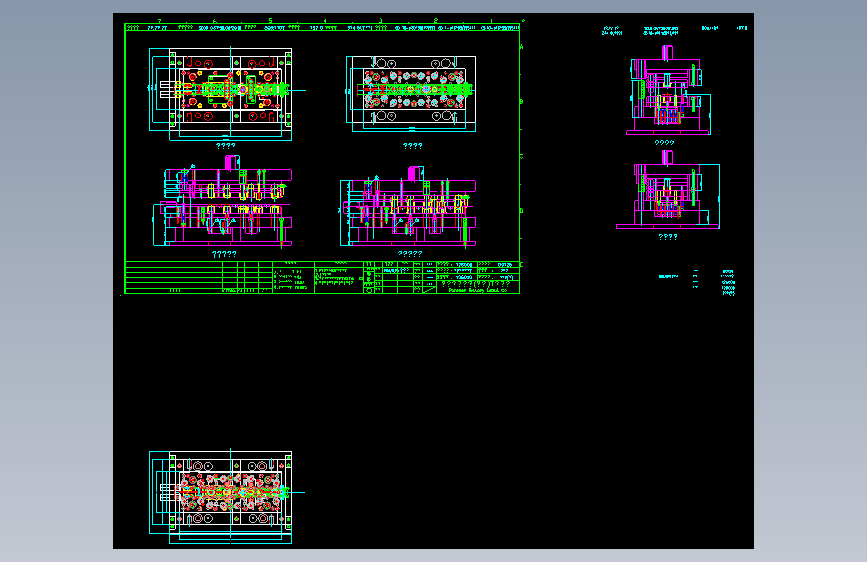Click the revision table at the title block's left
This screenshot has height=562, width=867.
[x=199, y=277]
